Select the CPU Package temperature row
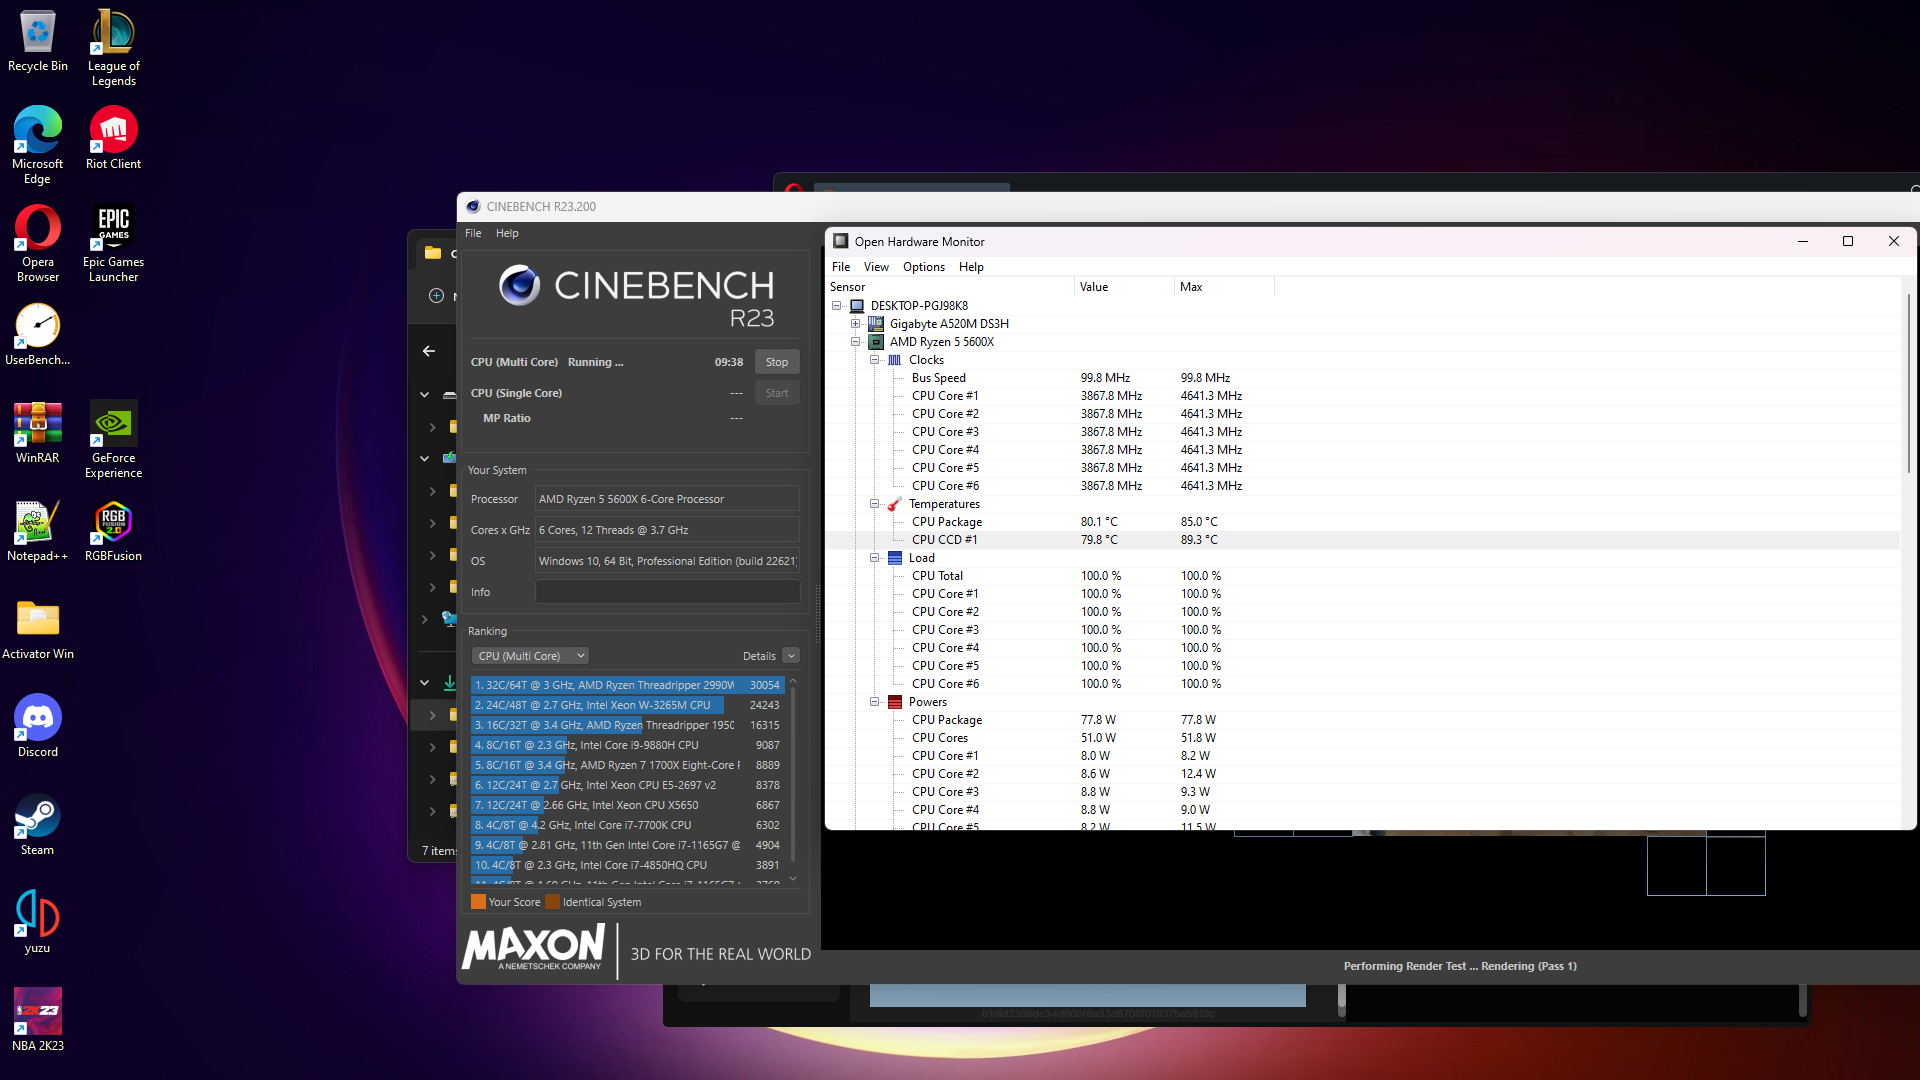 click(1362, 522)
